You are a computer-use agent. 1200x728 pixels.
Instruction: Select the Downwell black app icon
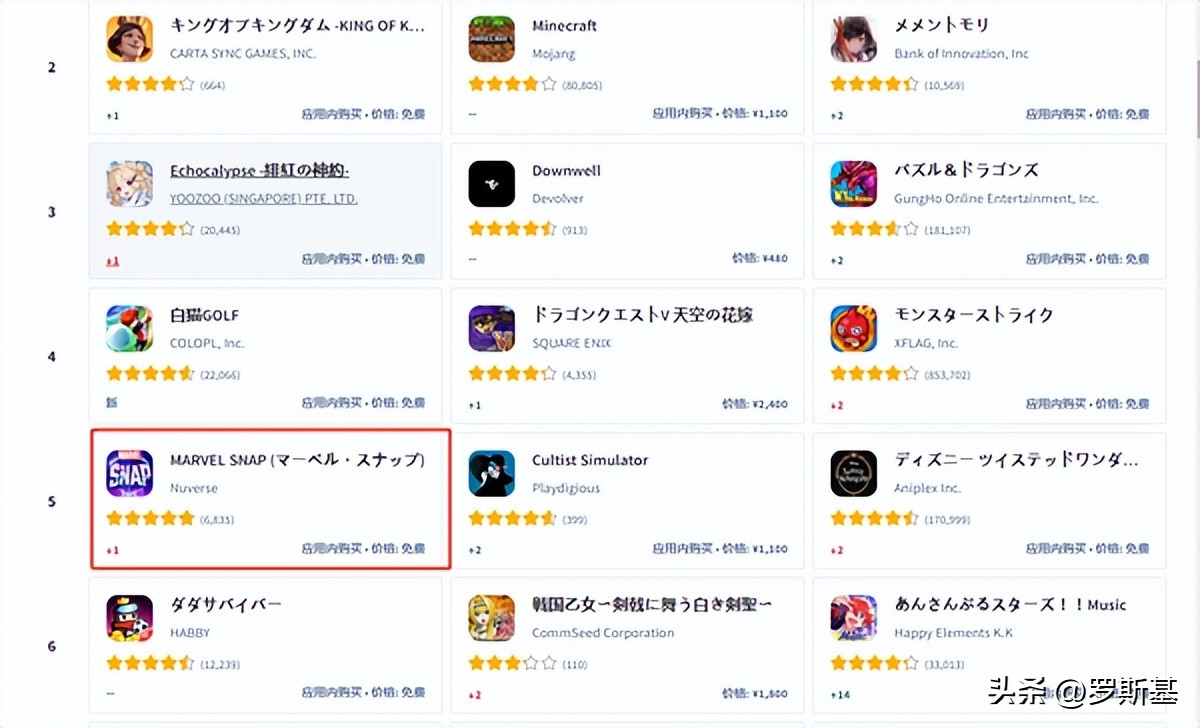pyautogui.click(x=492, y=184)
